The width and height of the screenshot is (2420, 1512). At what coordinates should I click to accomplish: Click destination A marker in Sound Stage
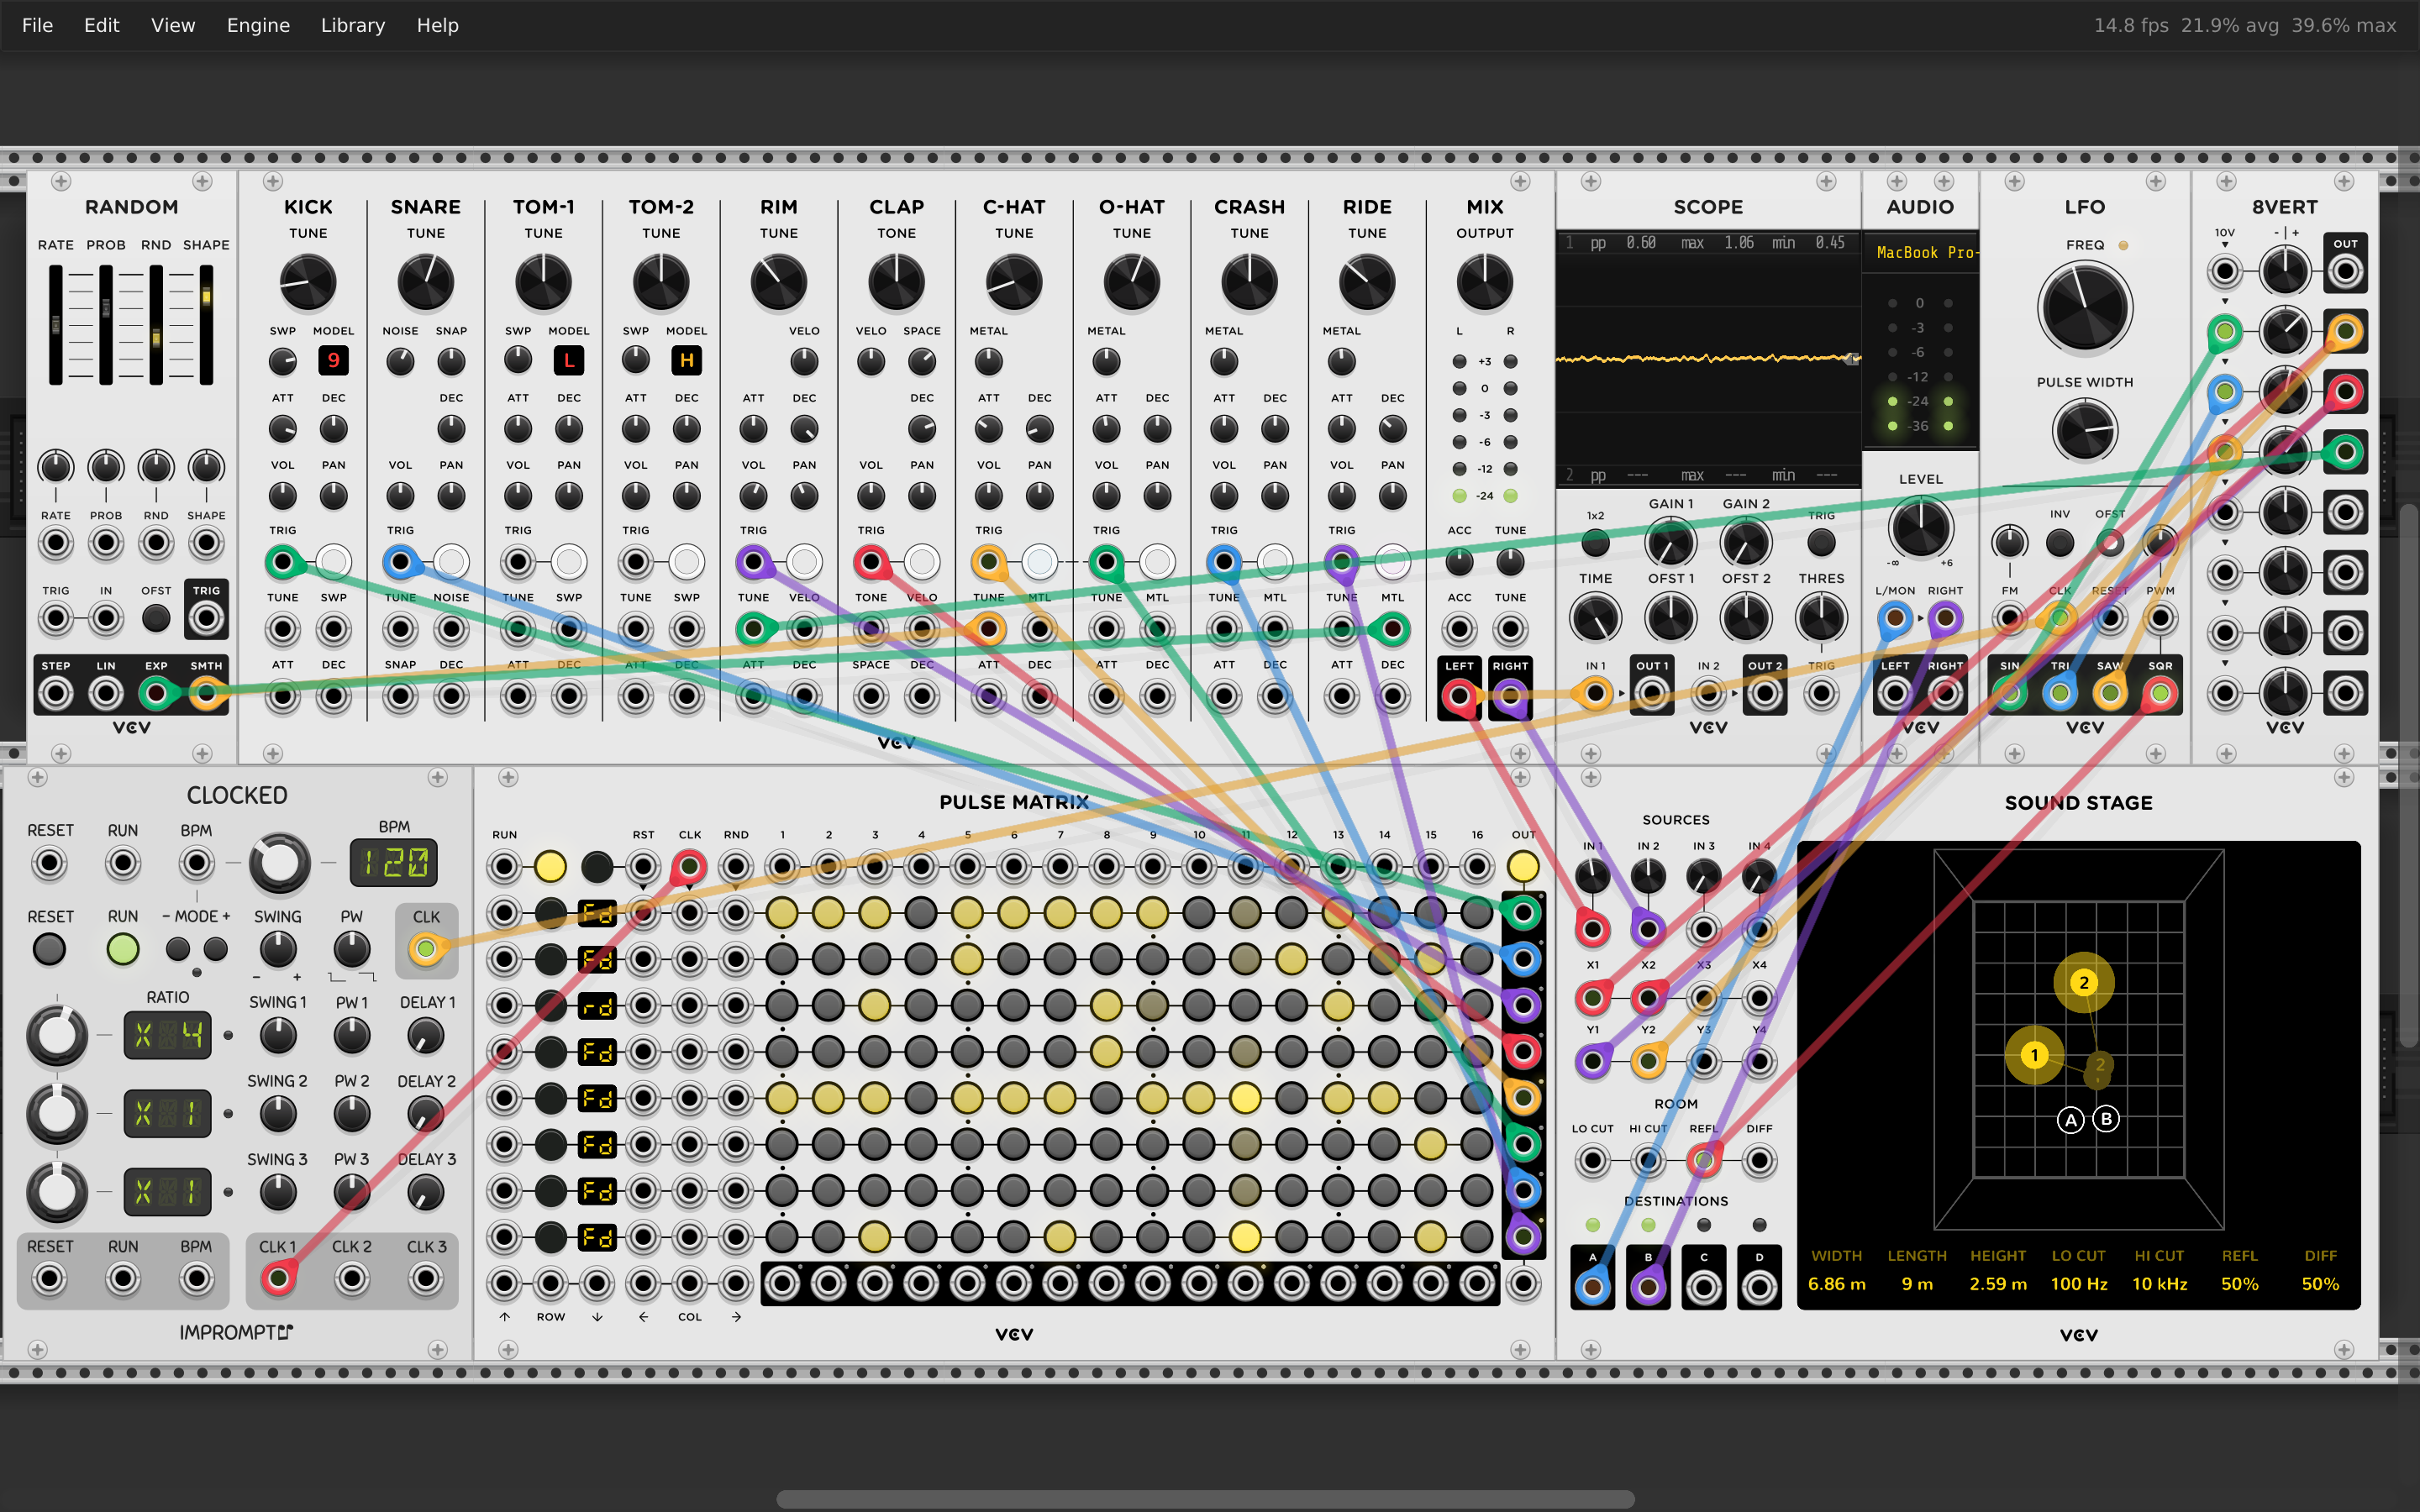pyautogui.click(x=2071, y=1120)
